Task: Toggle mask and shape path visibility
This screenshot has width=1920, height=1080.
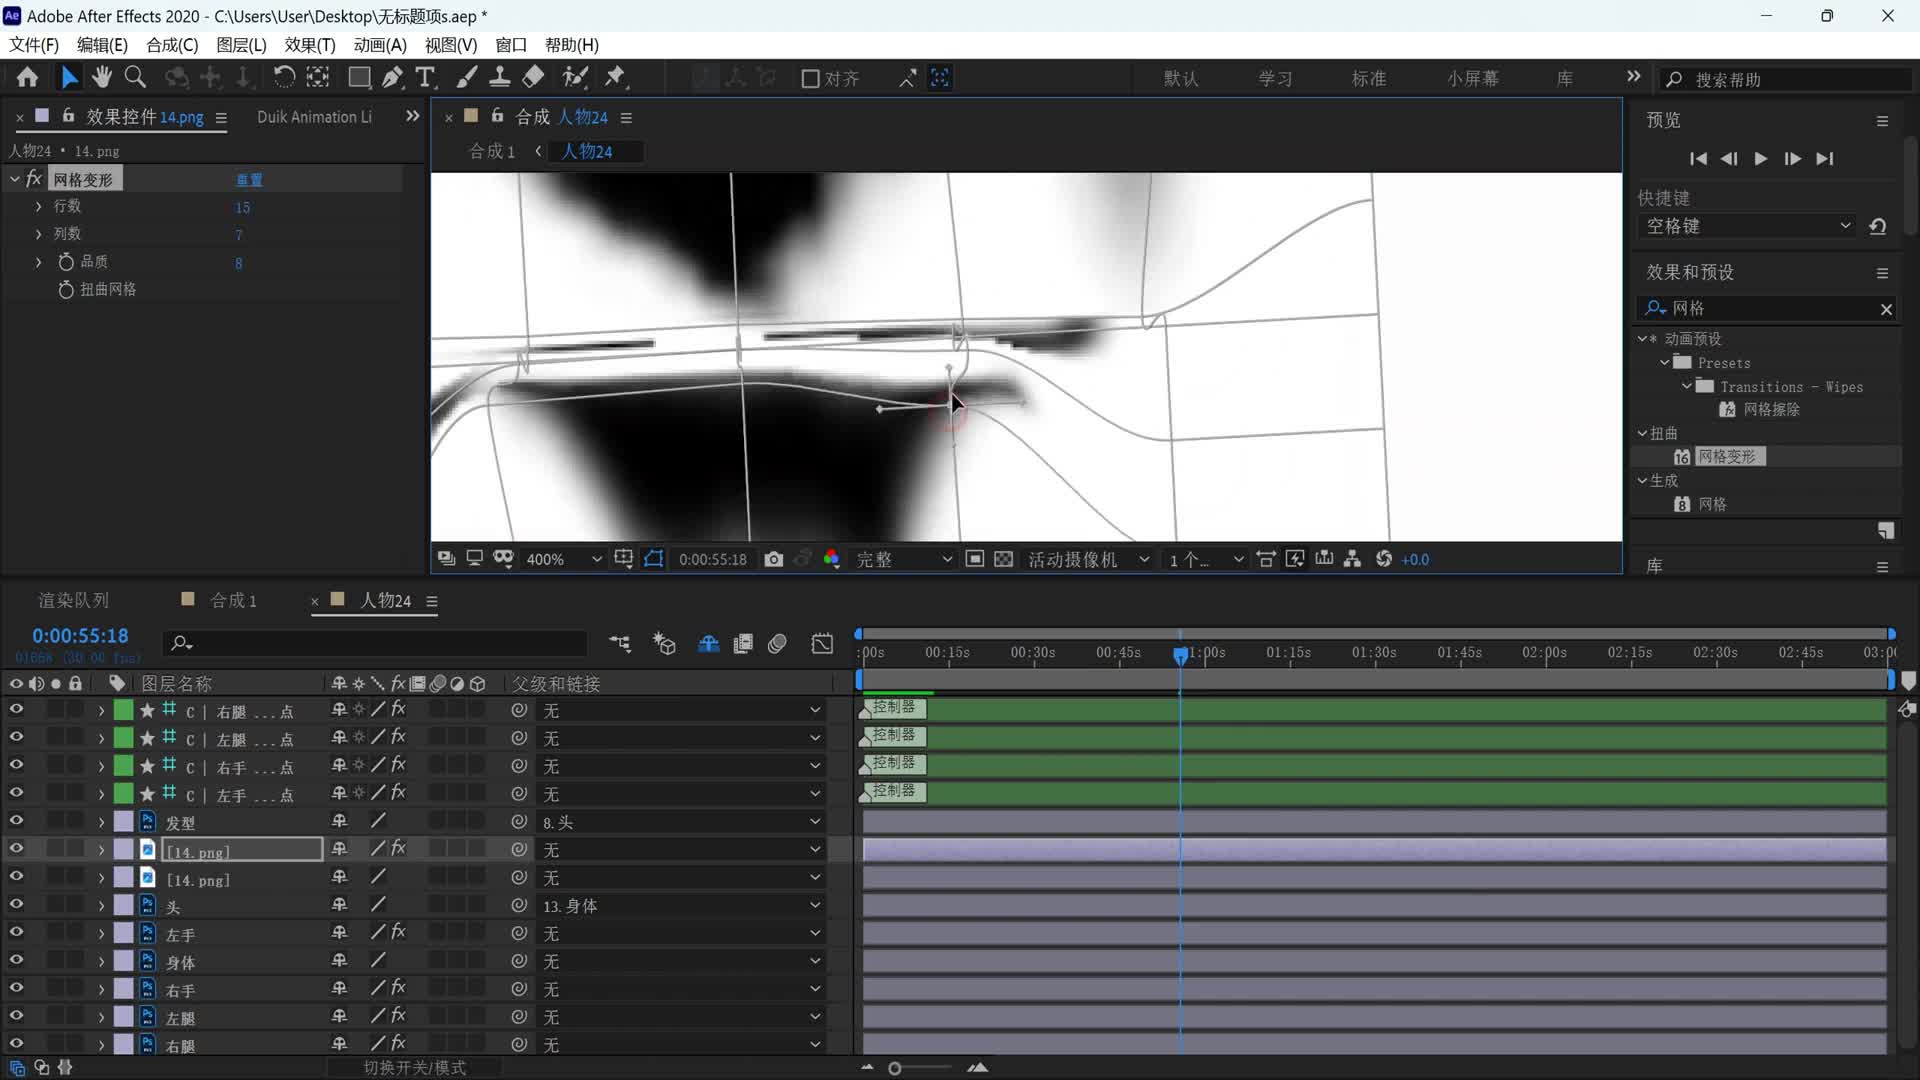Action: click(654, 559)
